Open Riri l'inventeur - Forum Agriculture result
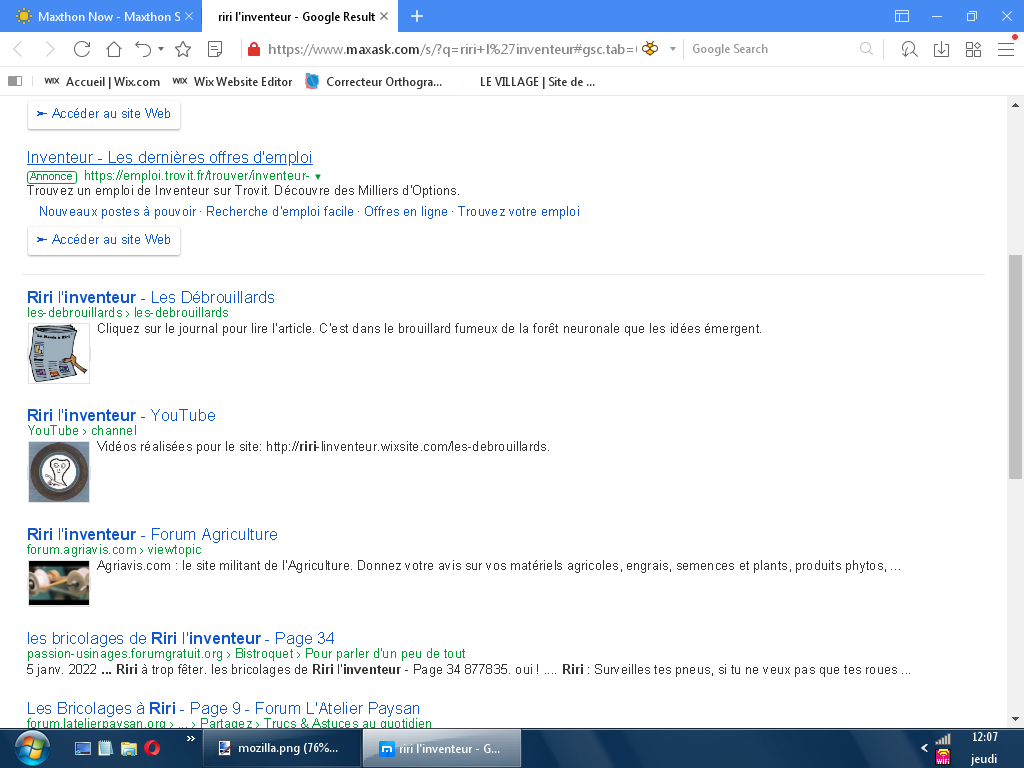 (152, 534)
